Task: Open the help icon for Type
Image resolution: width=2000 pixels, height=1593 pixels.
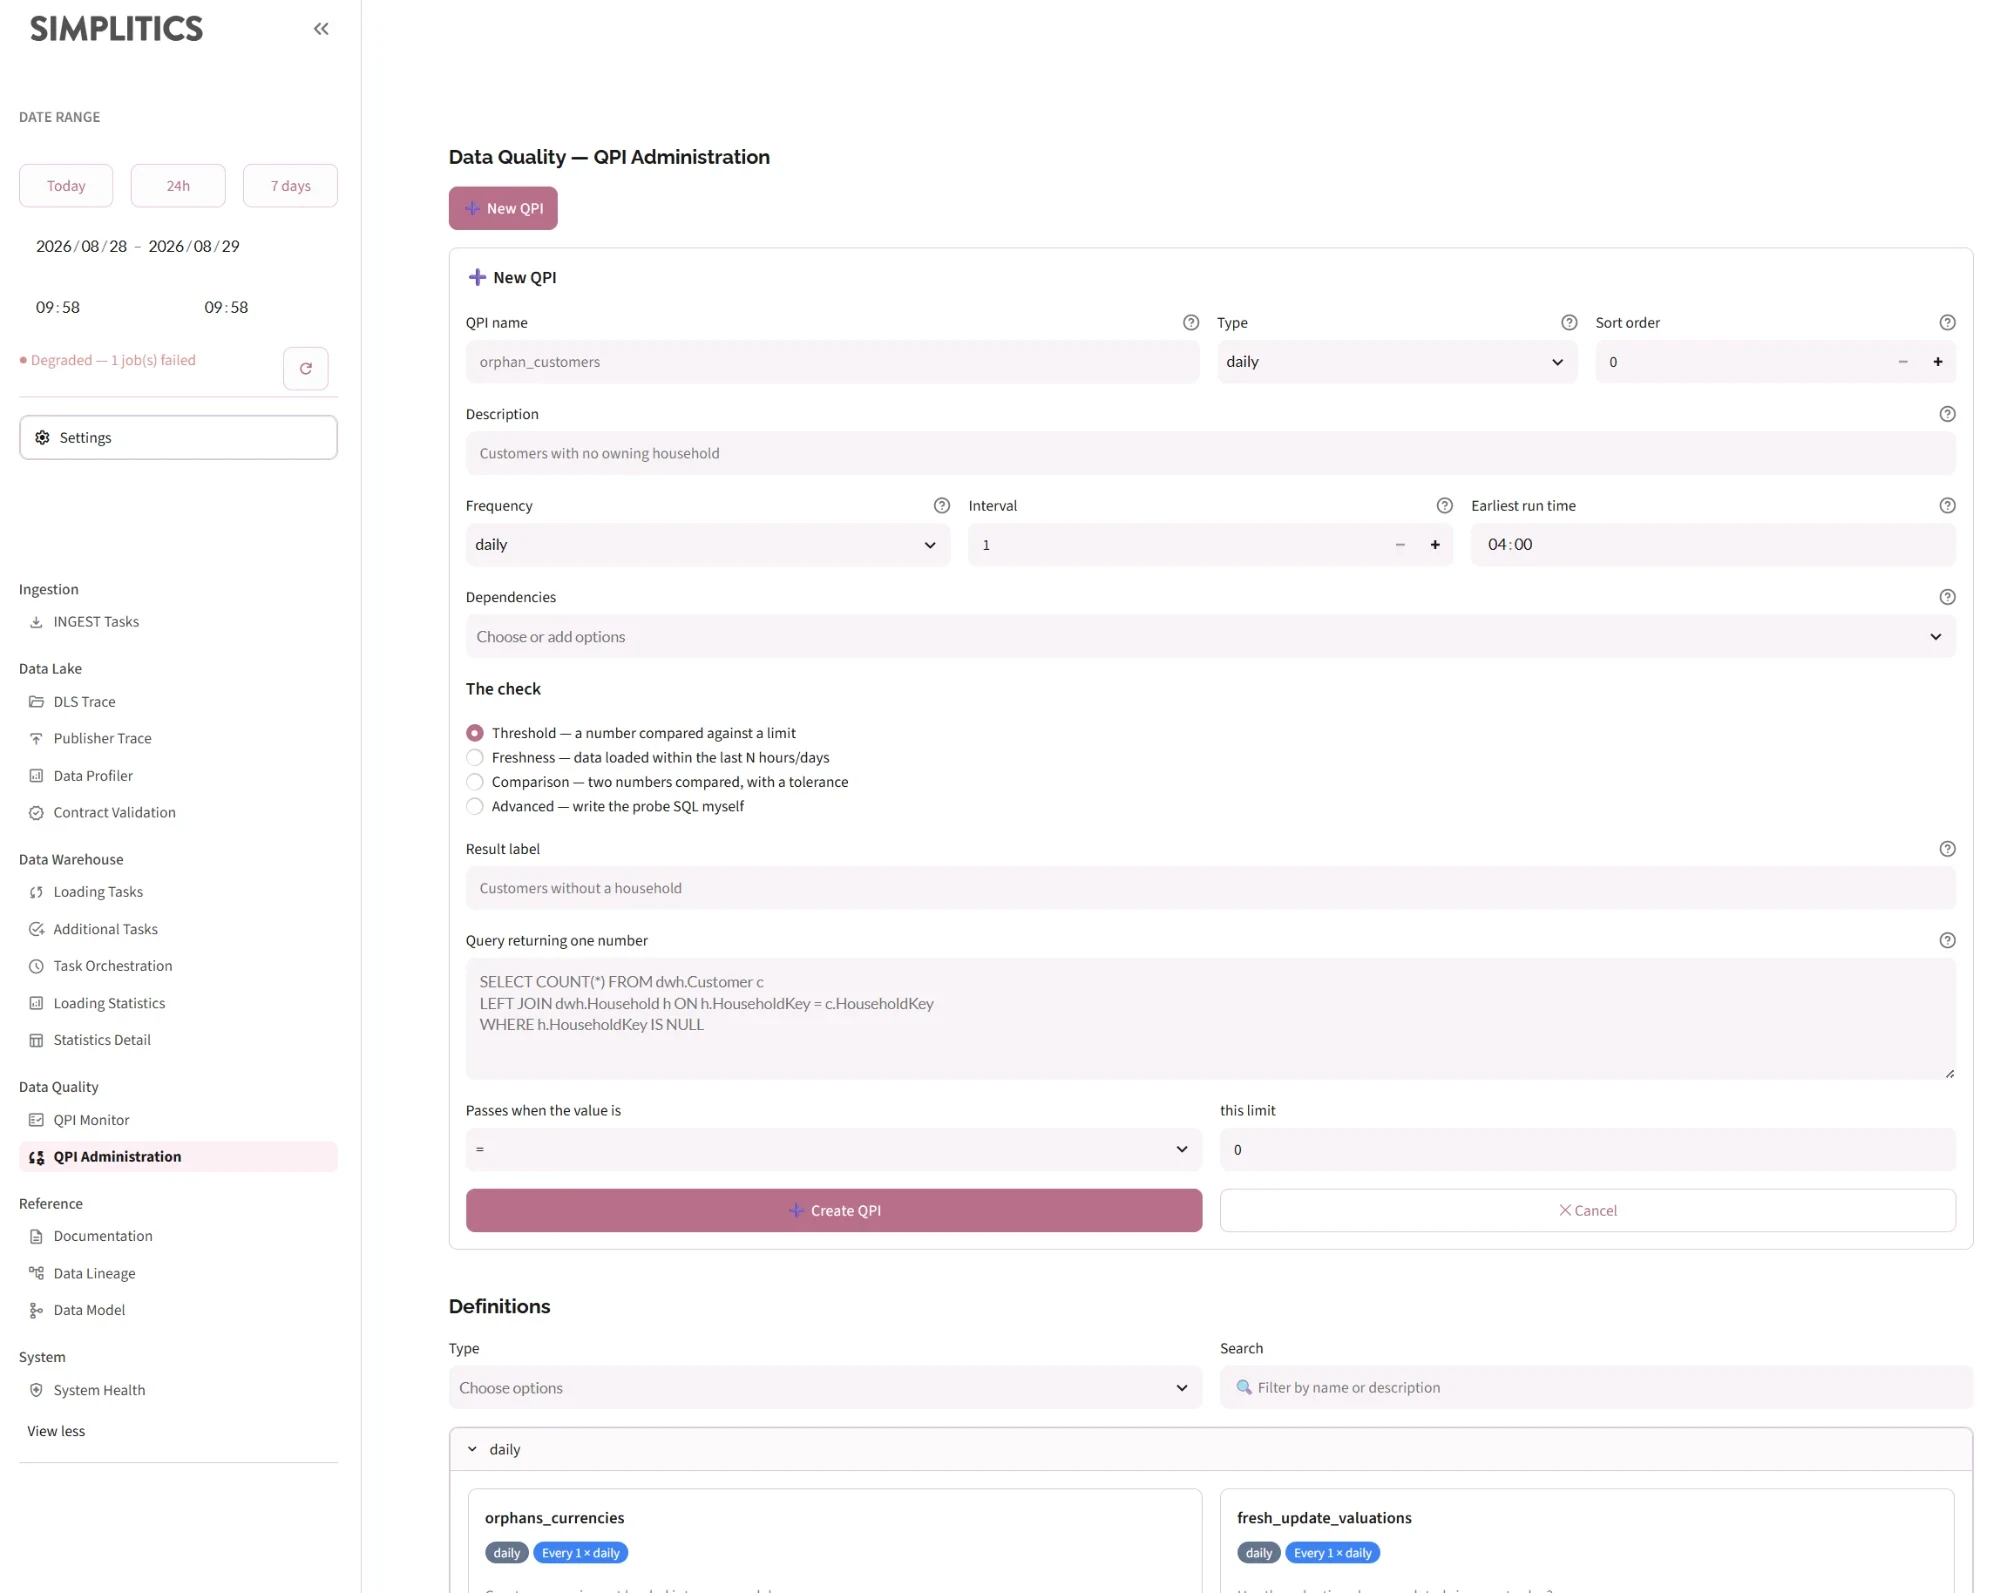Action: (1568, 322)
